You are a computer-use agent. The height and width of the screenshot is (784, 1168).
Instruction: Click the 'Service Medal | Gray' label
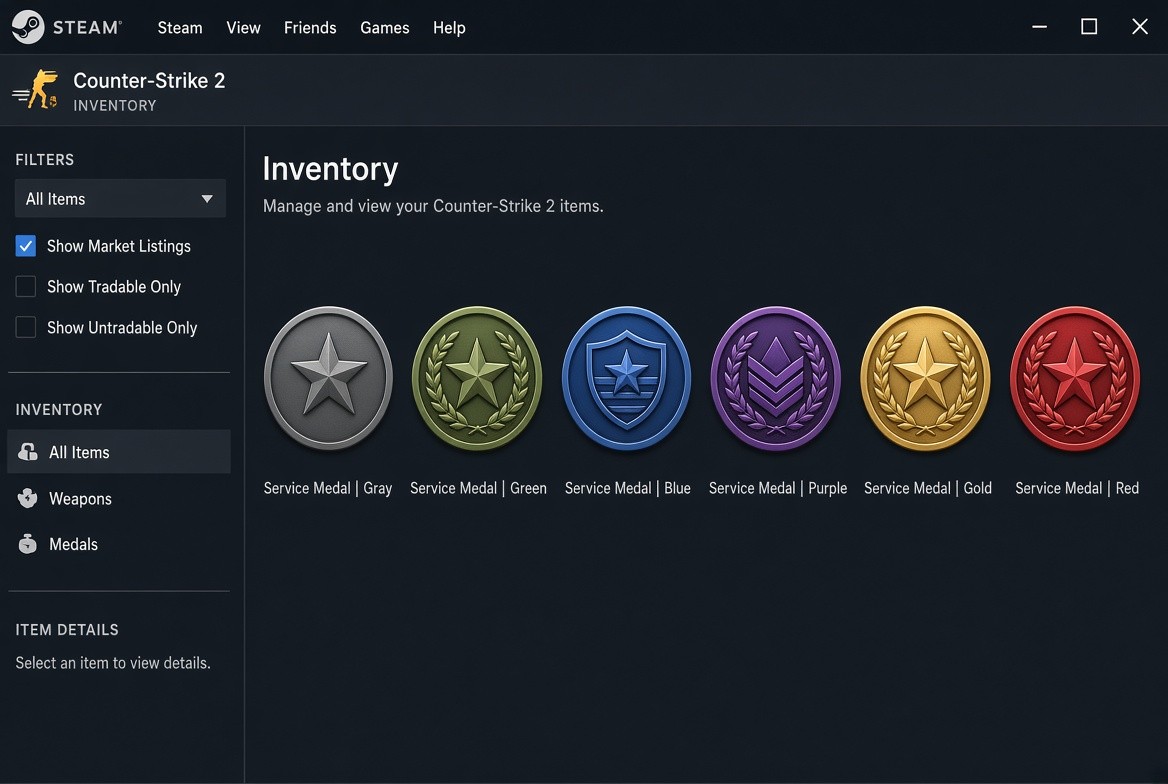328,488
